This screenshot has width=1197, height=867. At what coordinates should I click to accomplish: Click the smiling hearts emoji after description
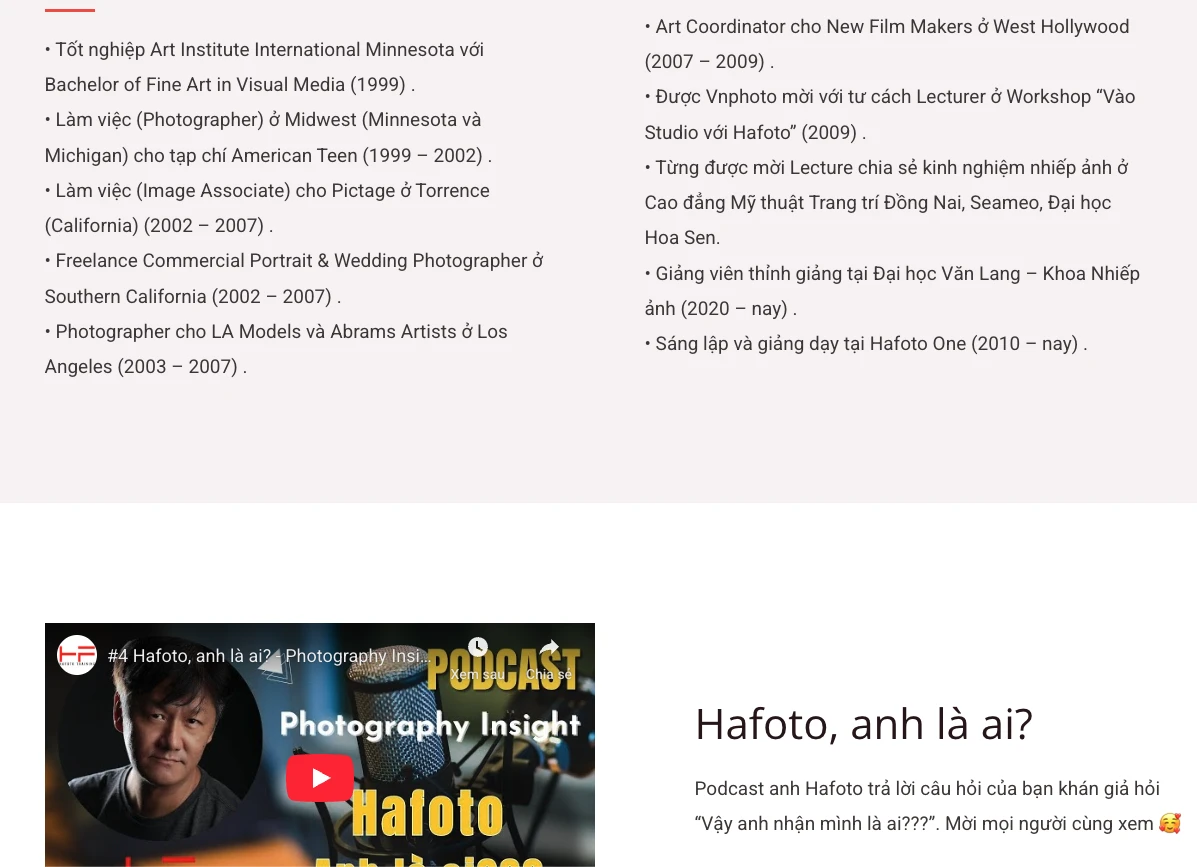1169,824
